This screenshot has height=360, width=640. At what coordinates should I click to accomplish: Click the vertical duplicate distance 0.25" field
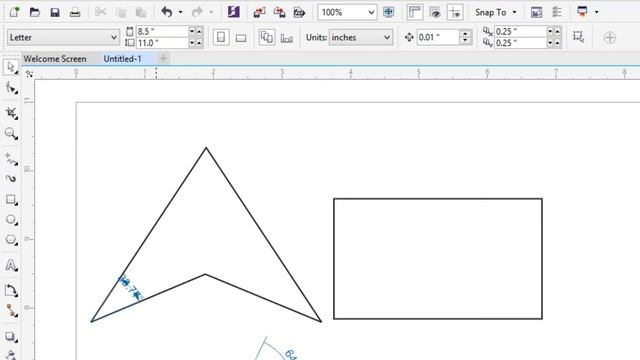(520, 43)
